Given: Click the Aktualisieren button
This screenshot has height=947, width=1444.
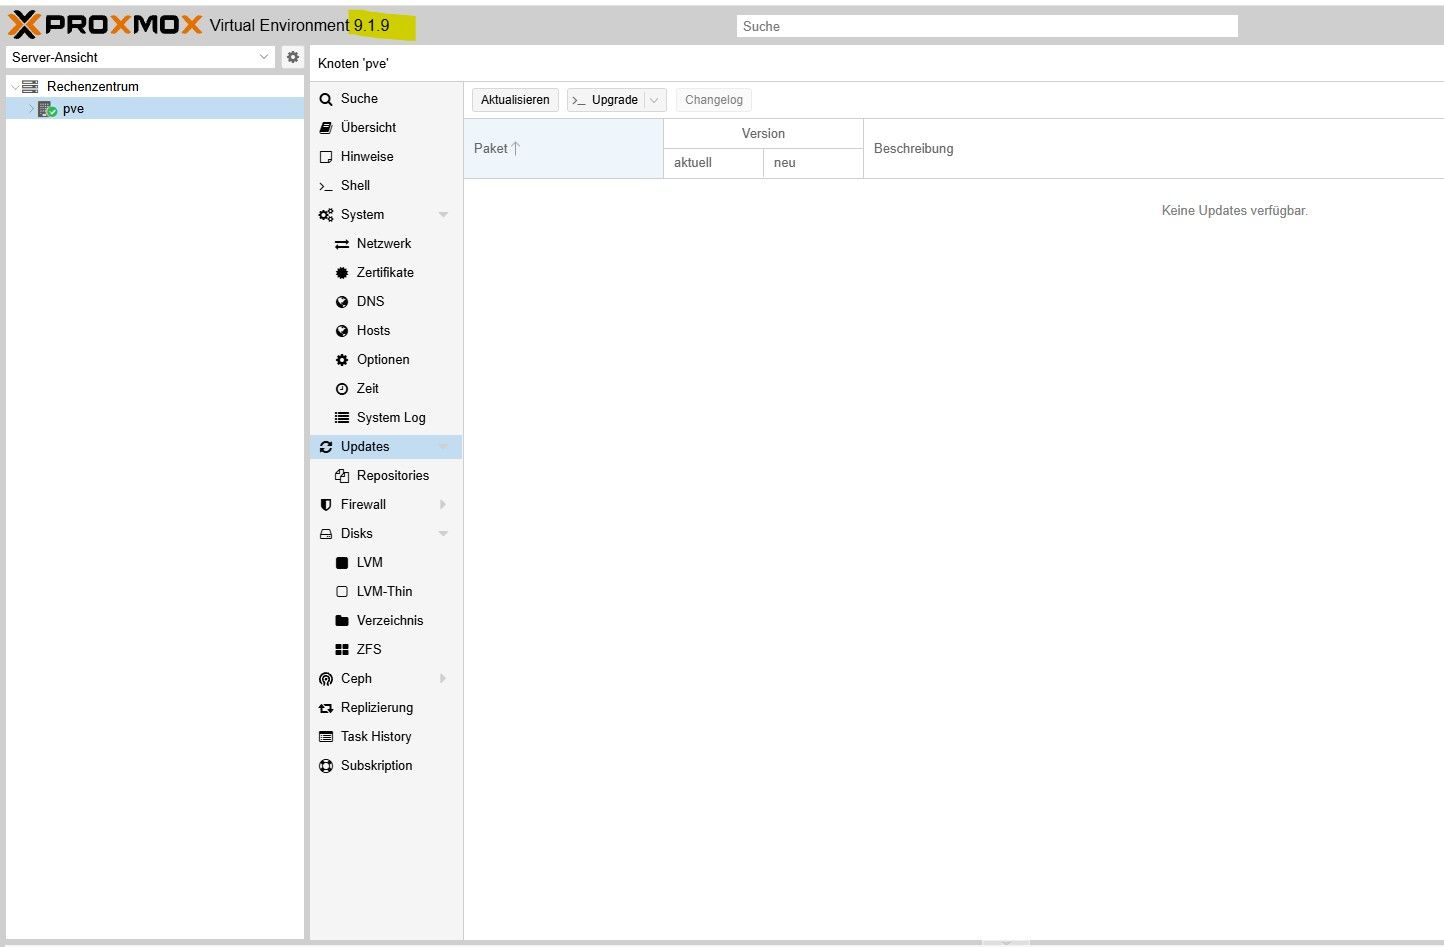Looking at the screenshot, I should (515, 100).
